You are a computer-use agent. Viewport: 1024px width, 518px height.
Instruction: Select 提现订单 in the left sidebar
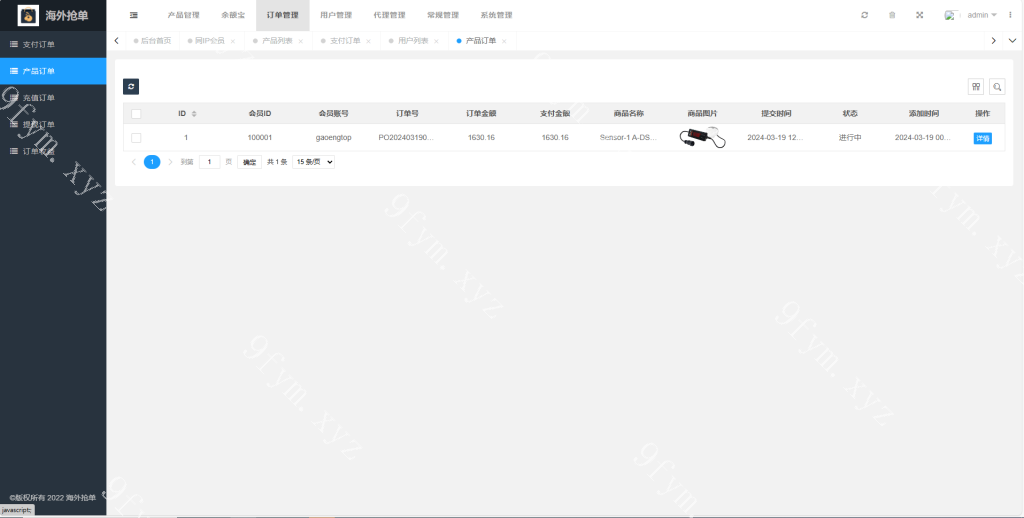pyautogui.click(x=53, y=125)
